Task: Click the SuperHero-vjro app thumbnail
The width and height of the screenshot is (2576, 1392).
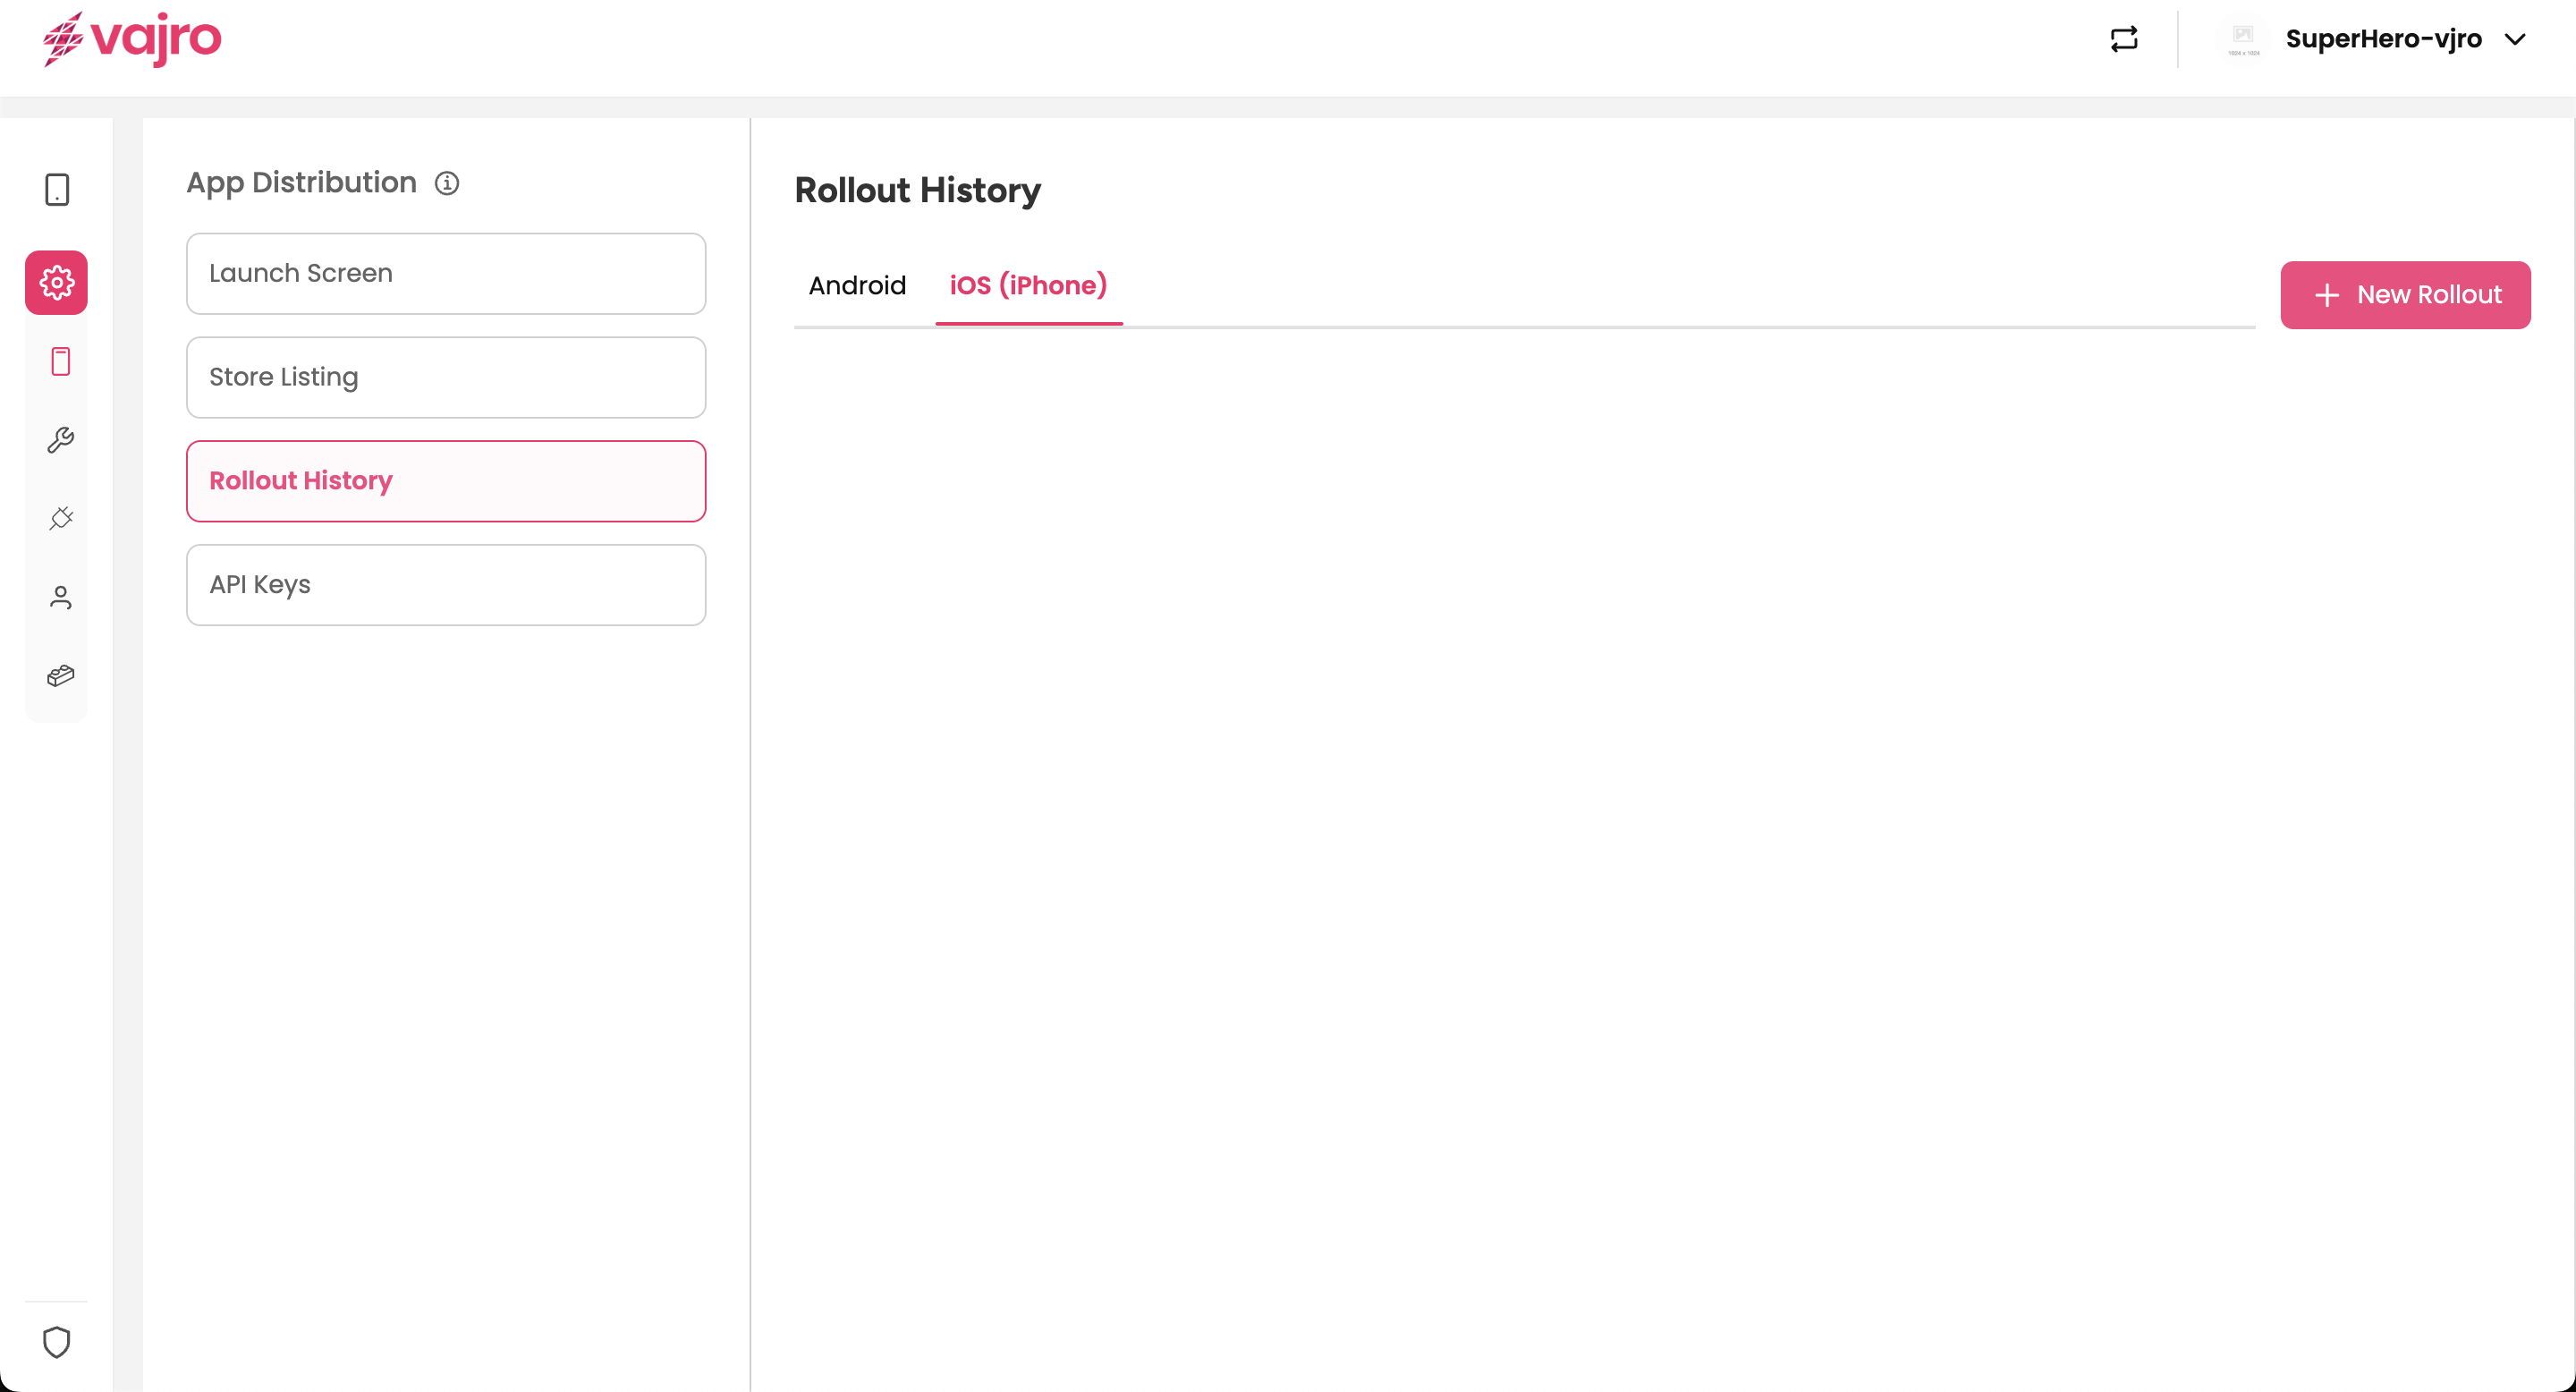Action: [2244, 39]
